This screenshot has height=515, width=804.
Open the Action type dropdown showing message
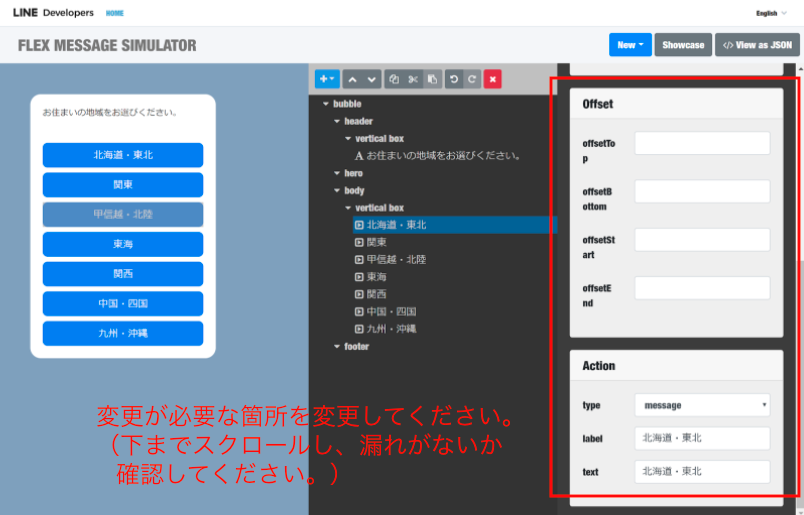click(702, 405)
